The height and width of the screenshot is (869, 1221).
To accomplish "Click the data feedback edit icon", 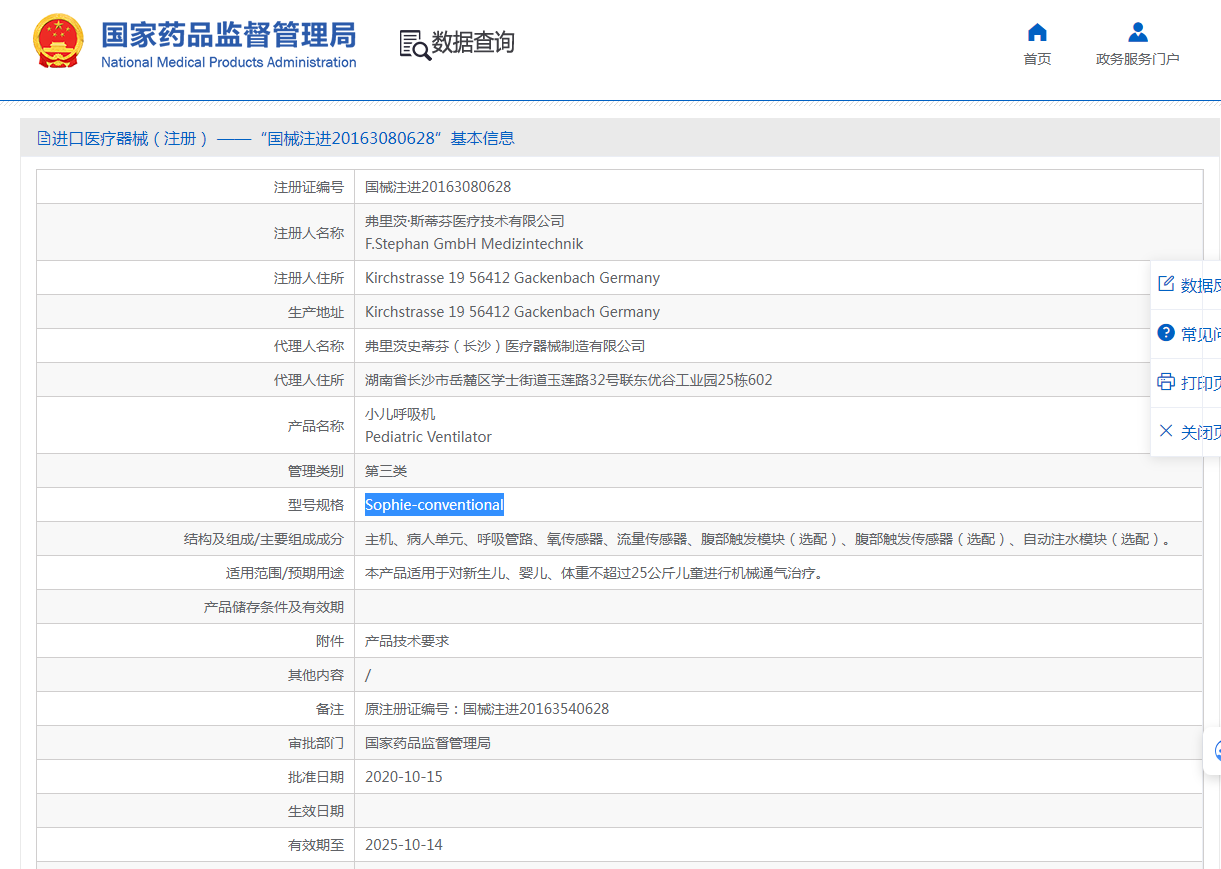I will [1165, 284].
